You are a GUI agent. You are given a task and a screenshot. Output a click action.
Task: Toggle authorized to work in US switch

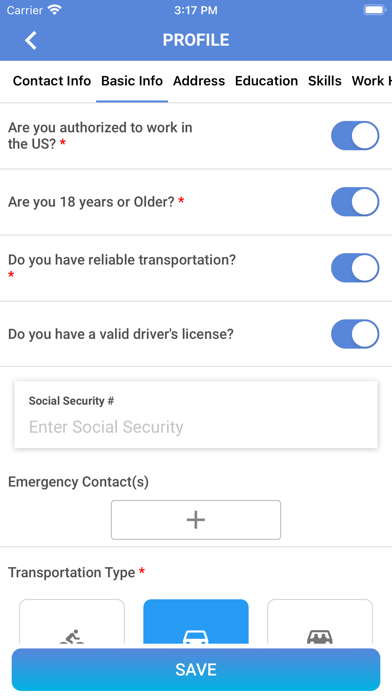[355, 135]
